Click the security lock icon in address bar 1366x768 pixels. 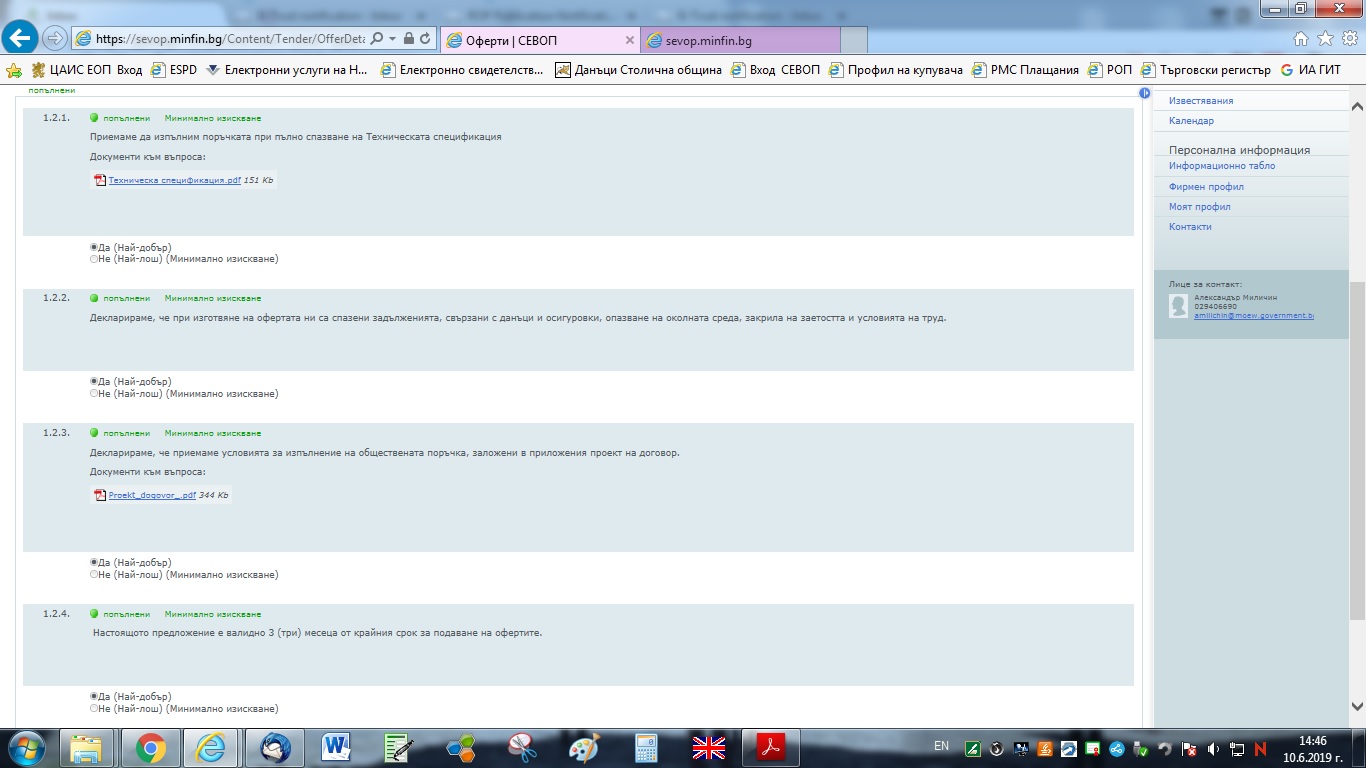click(x=409, y=38)
